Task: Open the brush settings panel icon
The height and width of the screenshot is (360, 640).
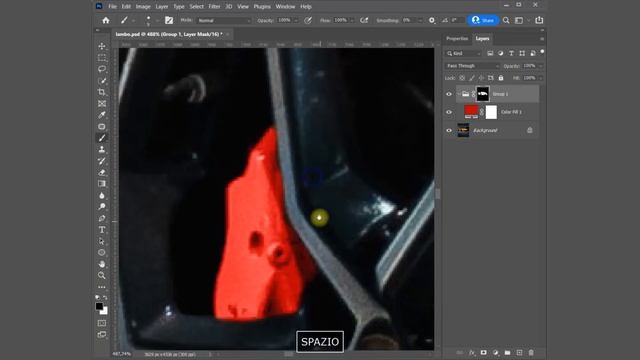Action: click(x=169, y=20)
